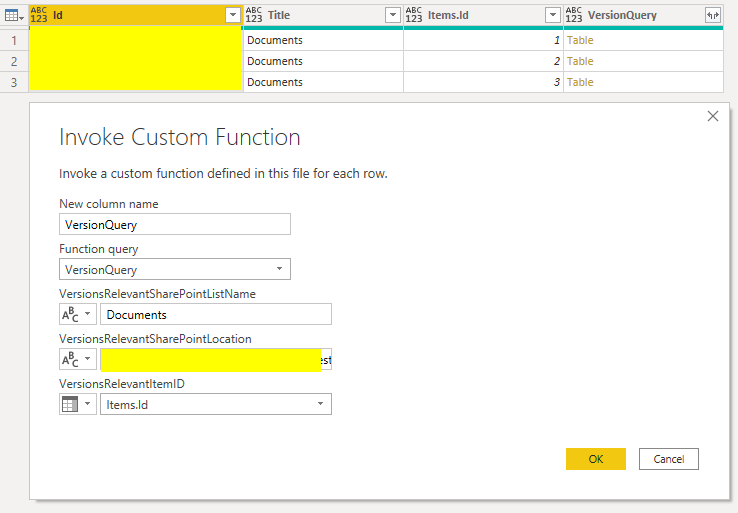738x513 pixels.
Task: Open the Id column filter dropdown
Action: (x=233, y=16)
